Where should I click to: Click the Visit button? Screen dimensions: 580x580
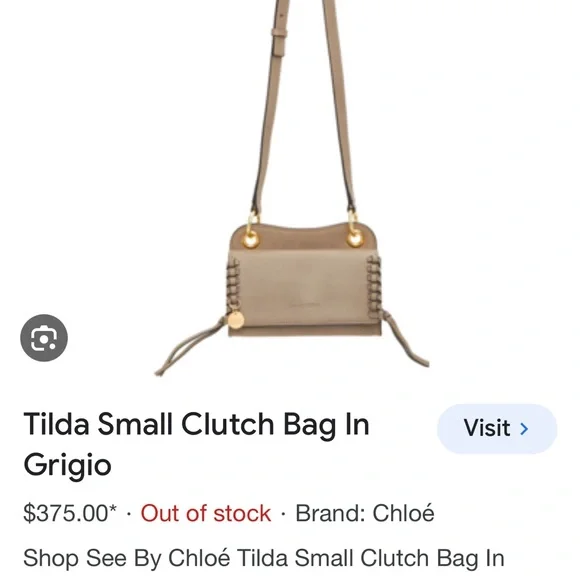pos(497,429)
